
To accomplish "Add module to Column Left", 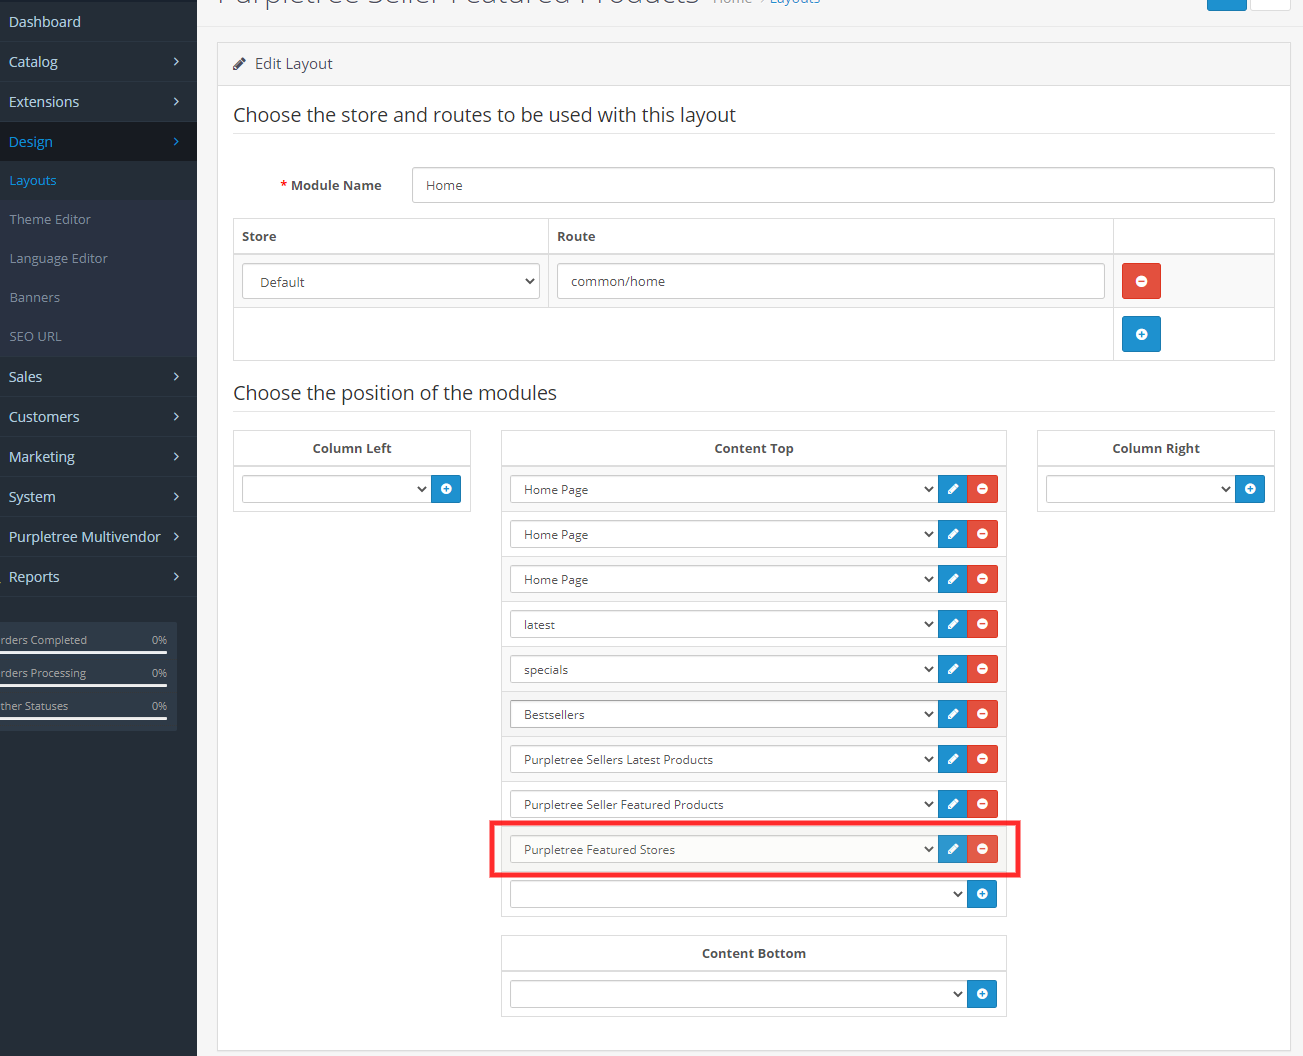I will click(x=446, y=489).
